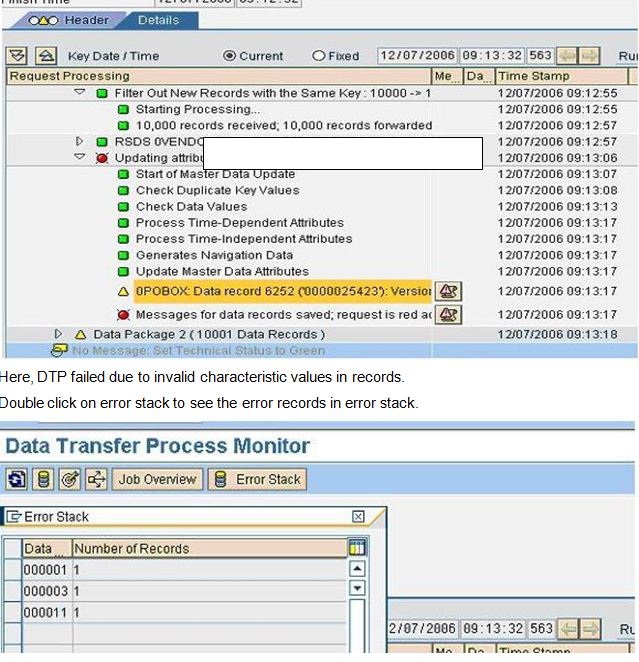Screen dimensions: 639x662
Task: Click next time arrow in lower monitor window
Action: (x=590, y=629)
